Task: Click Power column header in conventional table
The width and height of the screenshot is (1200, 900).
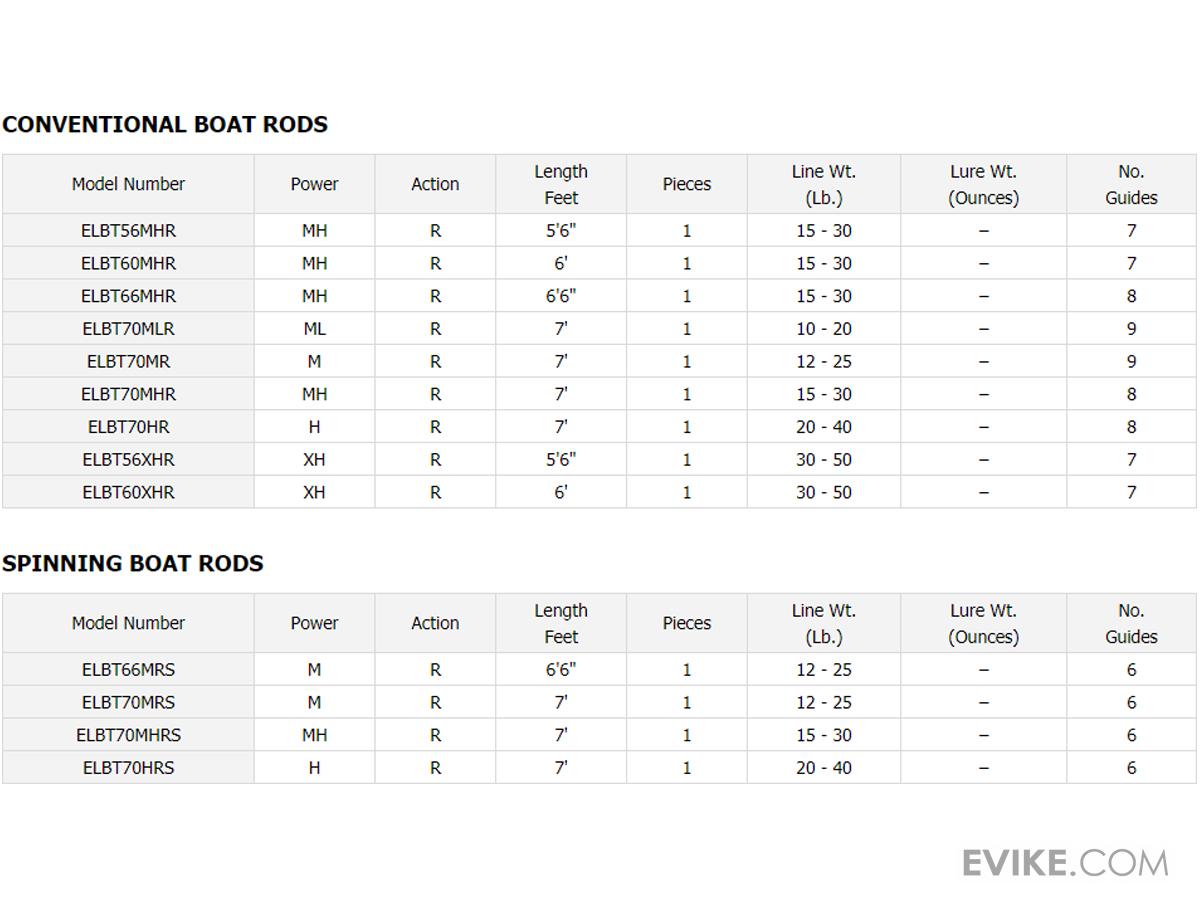Action: (x=314, y=184)
